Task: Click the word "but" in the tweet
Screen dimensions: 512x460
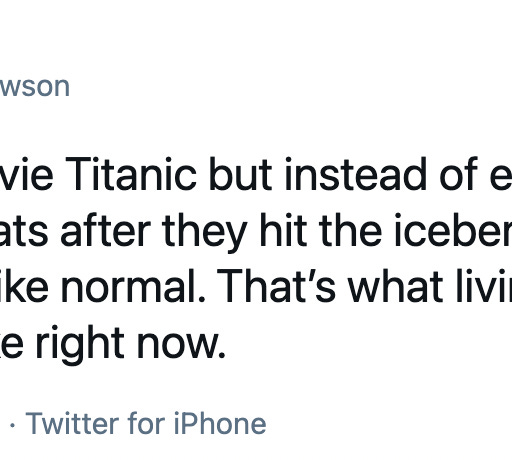Action: (x=241, y=174)
